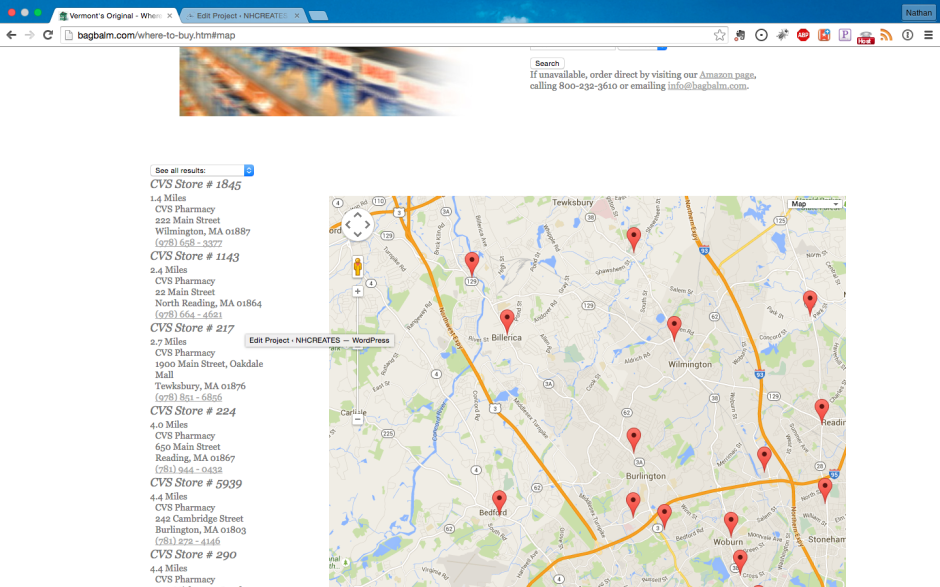Image resolution: width=940 pixels, height=587 pixels.
Task: Open the purple P extension
Action: (845, 35)
